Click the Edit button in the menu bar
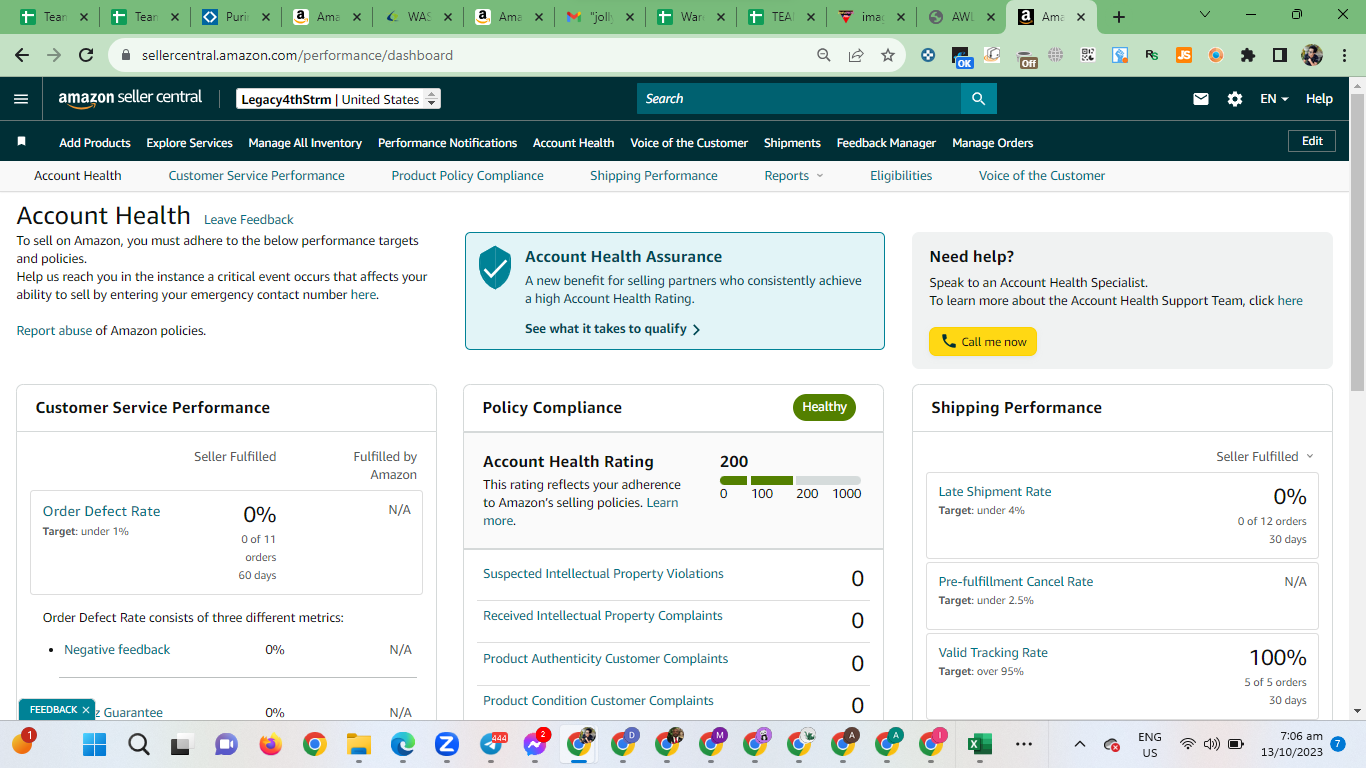Screen dimensions: 1366x768 [x=1312, y=141]
